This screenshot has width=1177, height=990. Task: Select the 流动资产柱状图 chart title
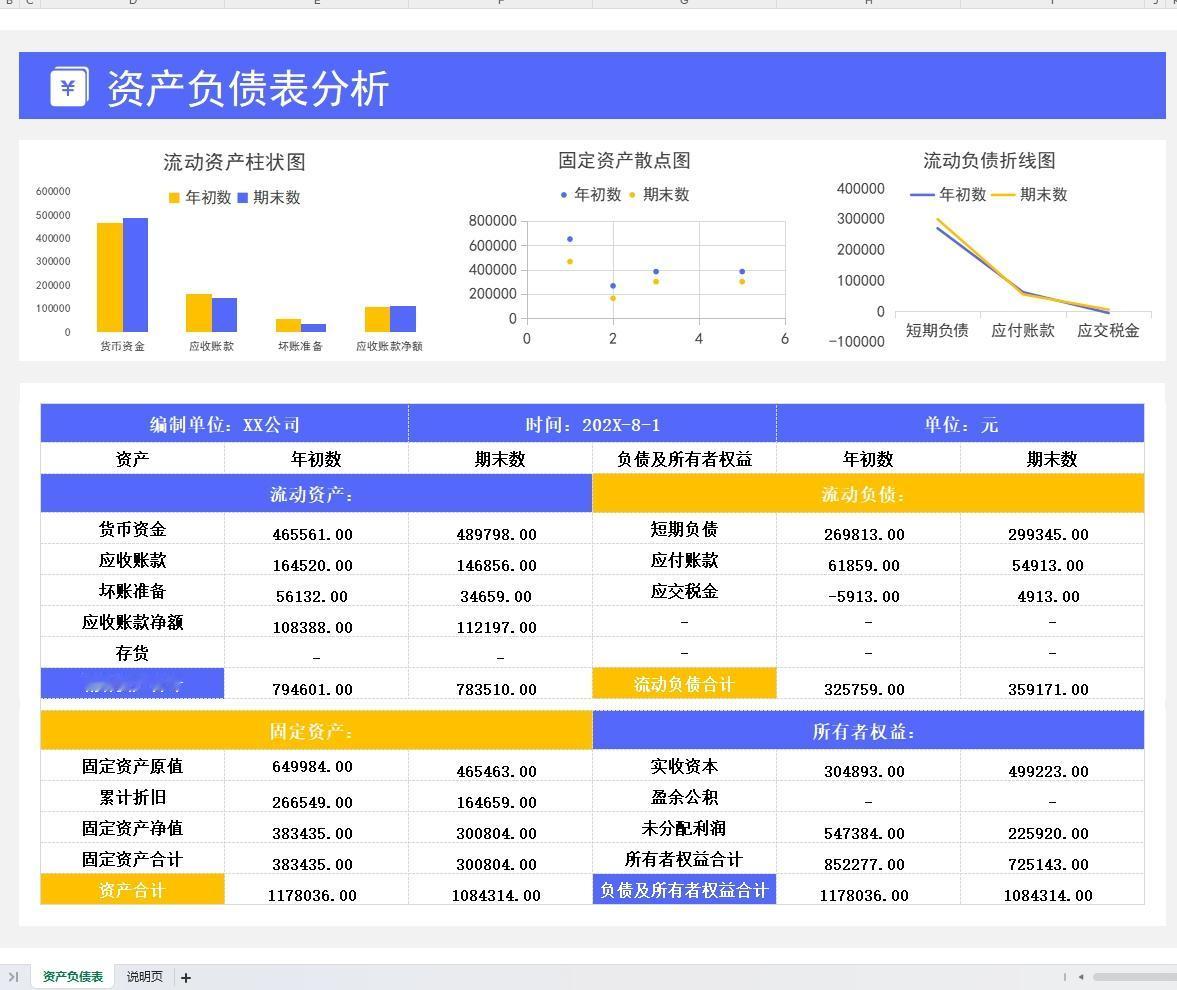[234, 161]
